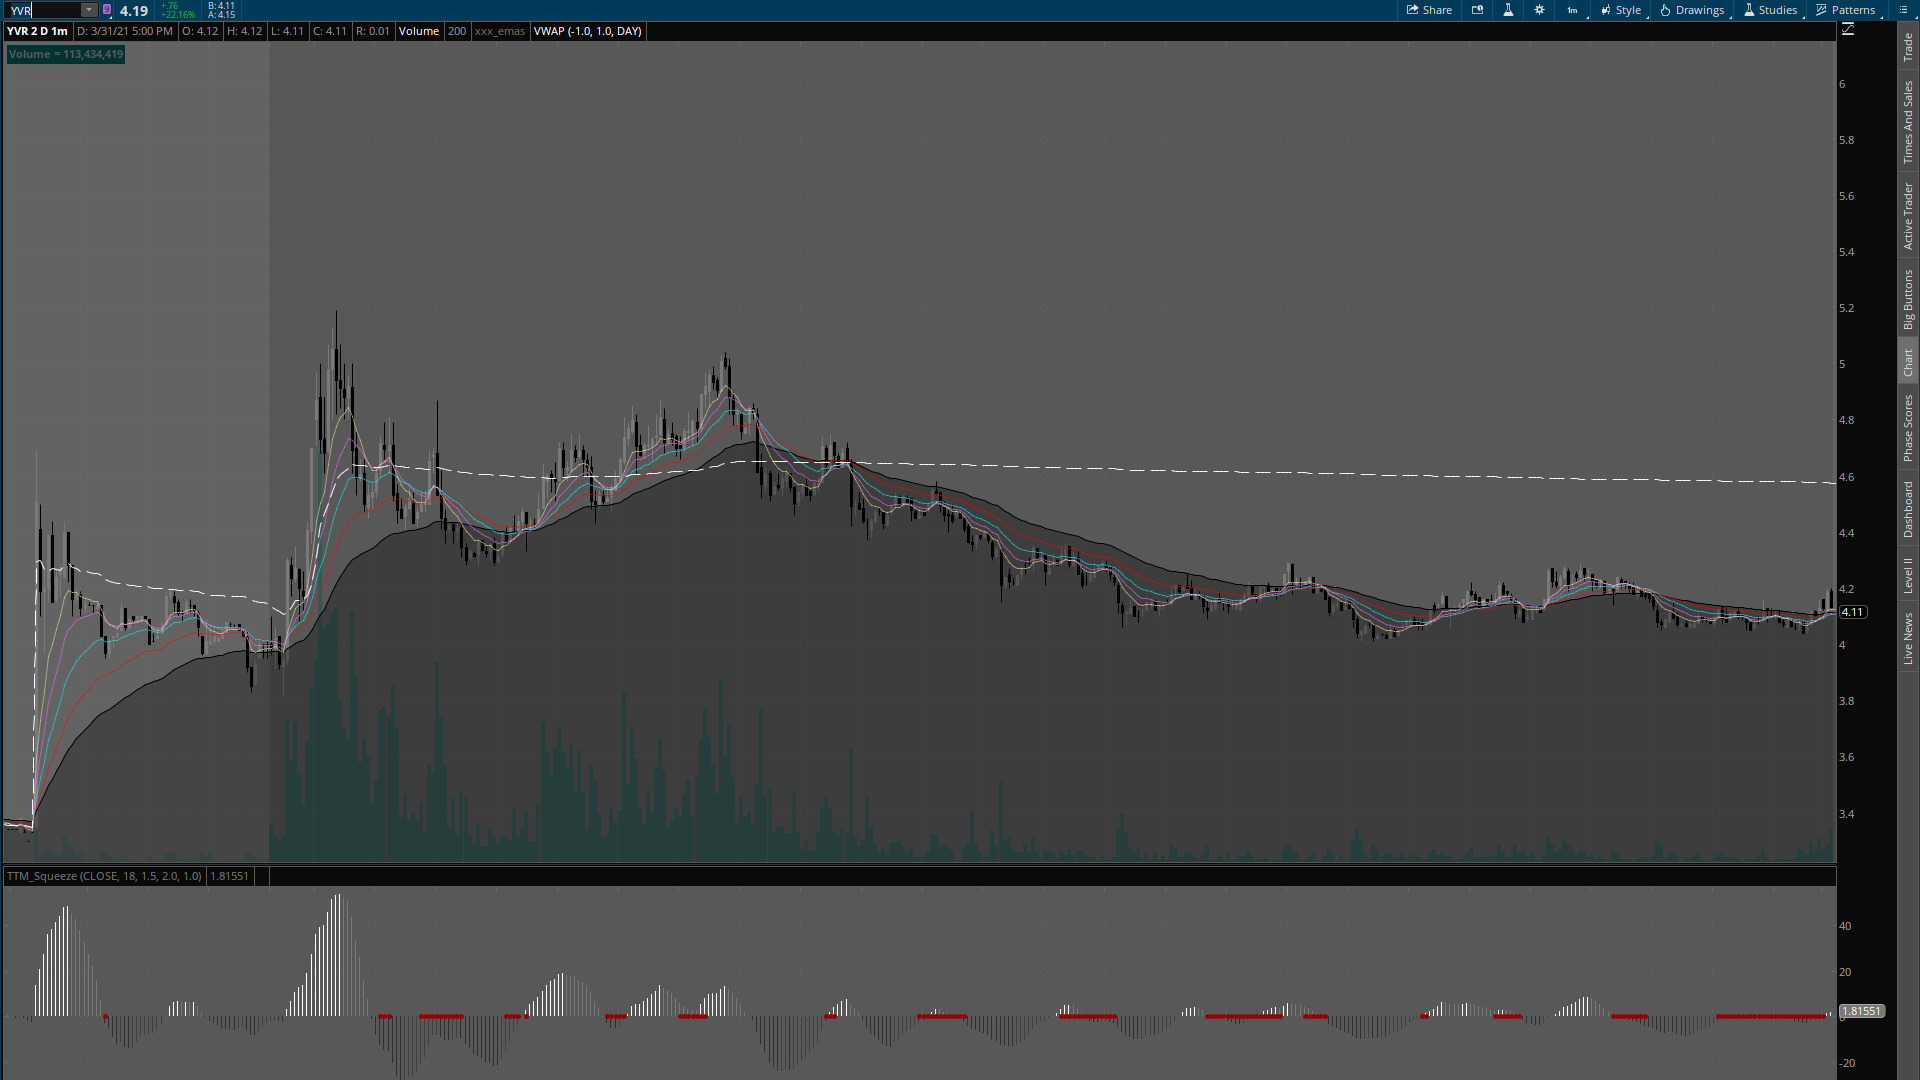Open the Drawings tools menu

(1692, 10)
